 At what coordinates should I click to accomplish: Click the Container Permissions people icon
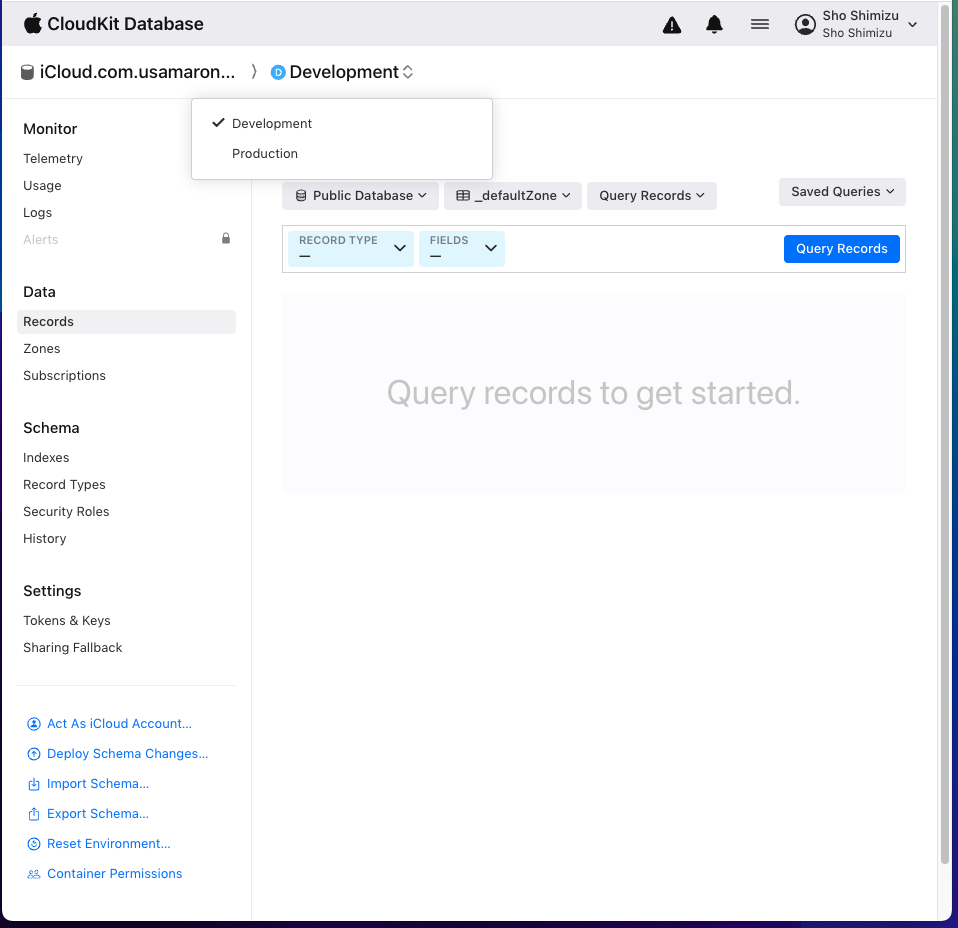point(34,874)
